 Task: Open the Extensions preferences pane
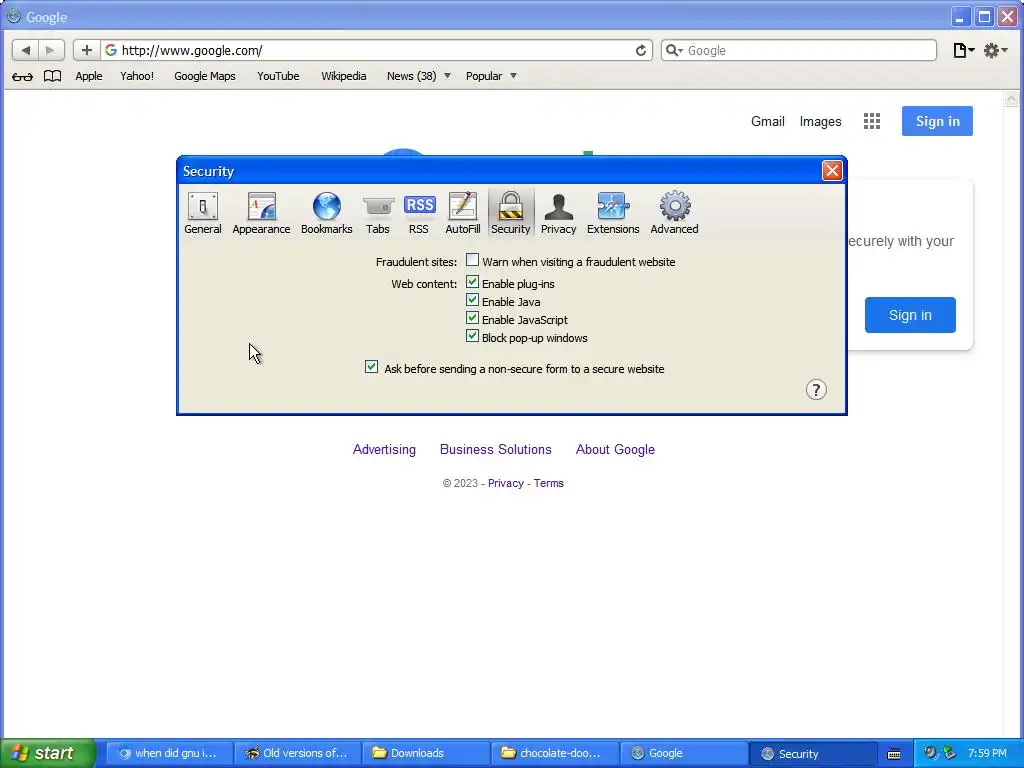pos(613,213)
